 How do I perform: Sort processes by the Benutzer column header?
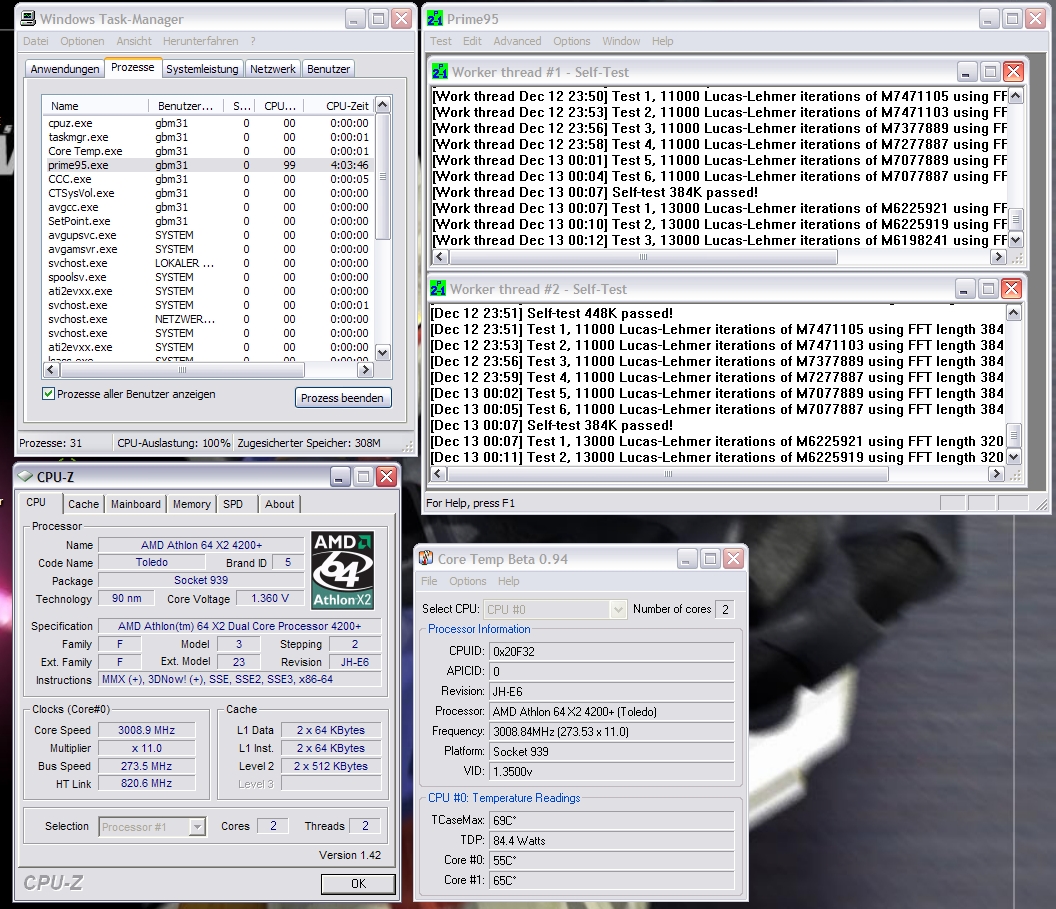(x=187, y=106)
